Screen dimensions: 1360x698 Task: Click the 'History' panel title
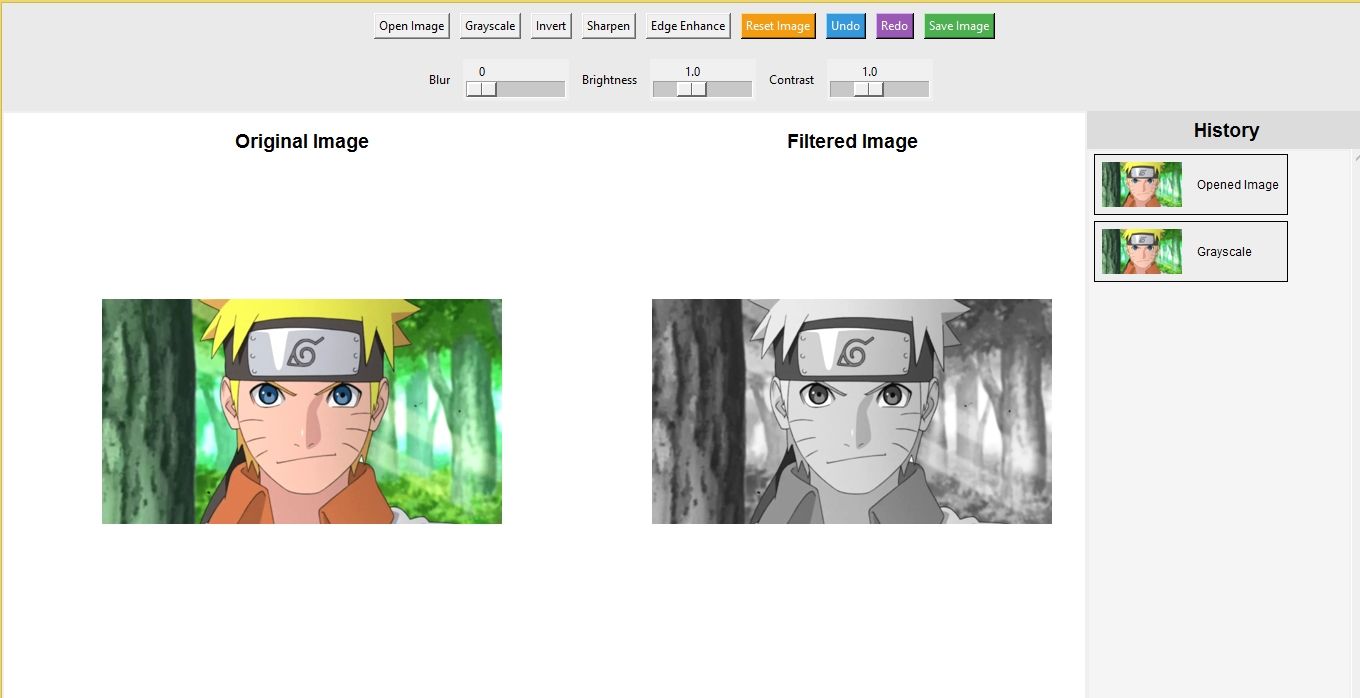click(x=1226, y=130)
